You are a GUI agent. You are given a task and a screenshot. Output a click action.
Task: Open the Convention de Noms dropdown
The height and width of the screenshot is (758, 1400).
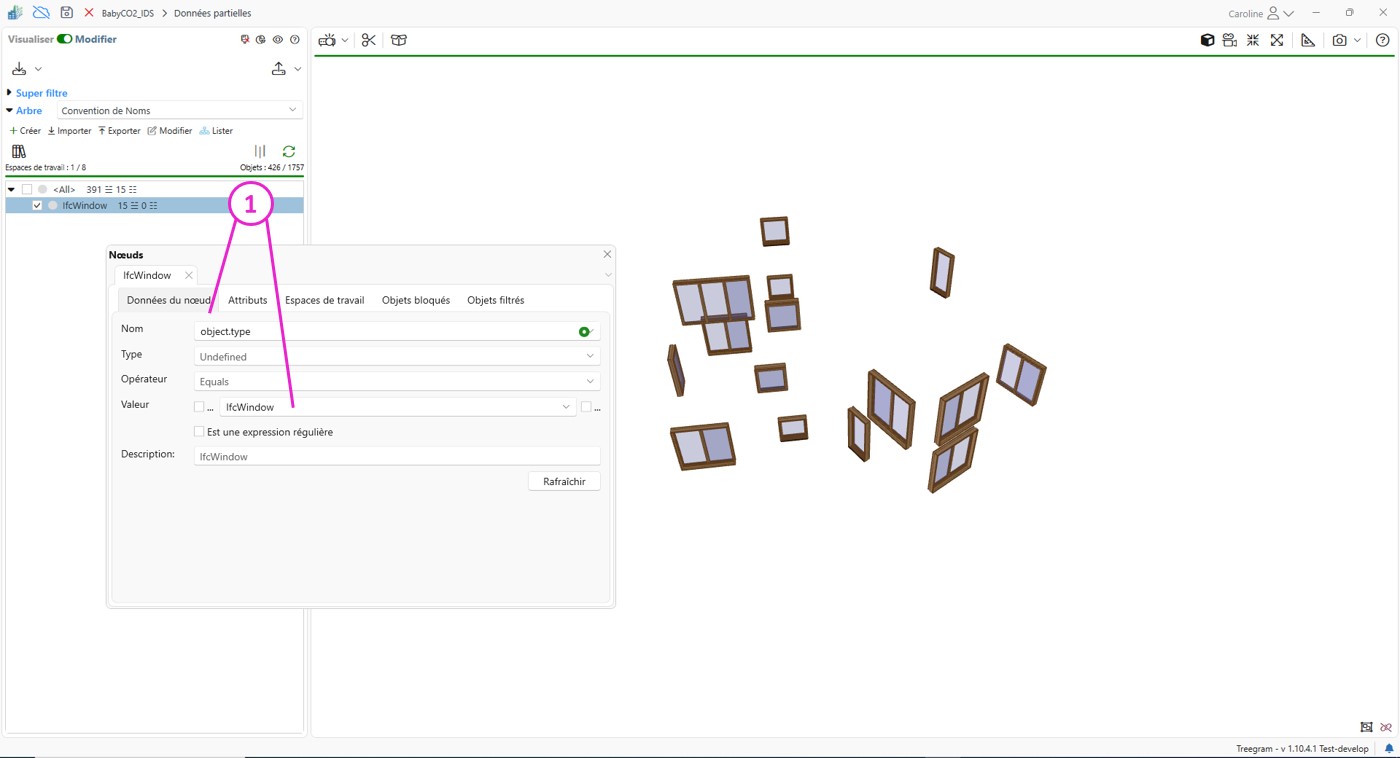pyautogui.click(x=179, y=110)
